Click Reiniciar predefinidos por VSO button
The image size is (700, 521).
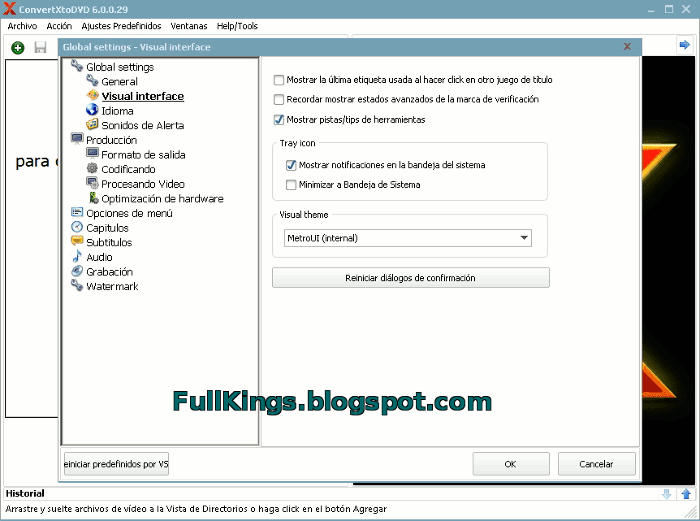(116, 464)
